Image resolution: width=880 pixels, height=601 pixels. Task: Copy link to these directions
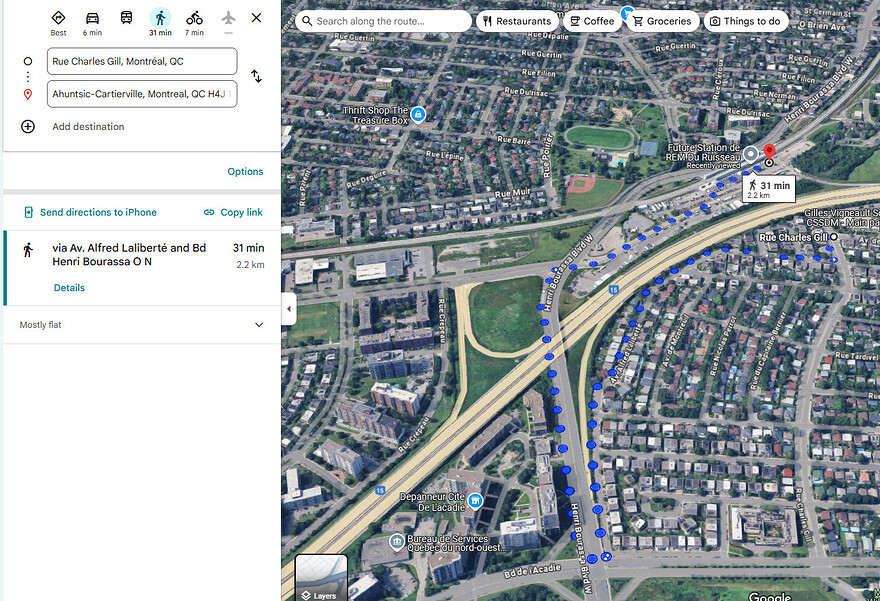pyautogui.click(x=233, y=212)
